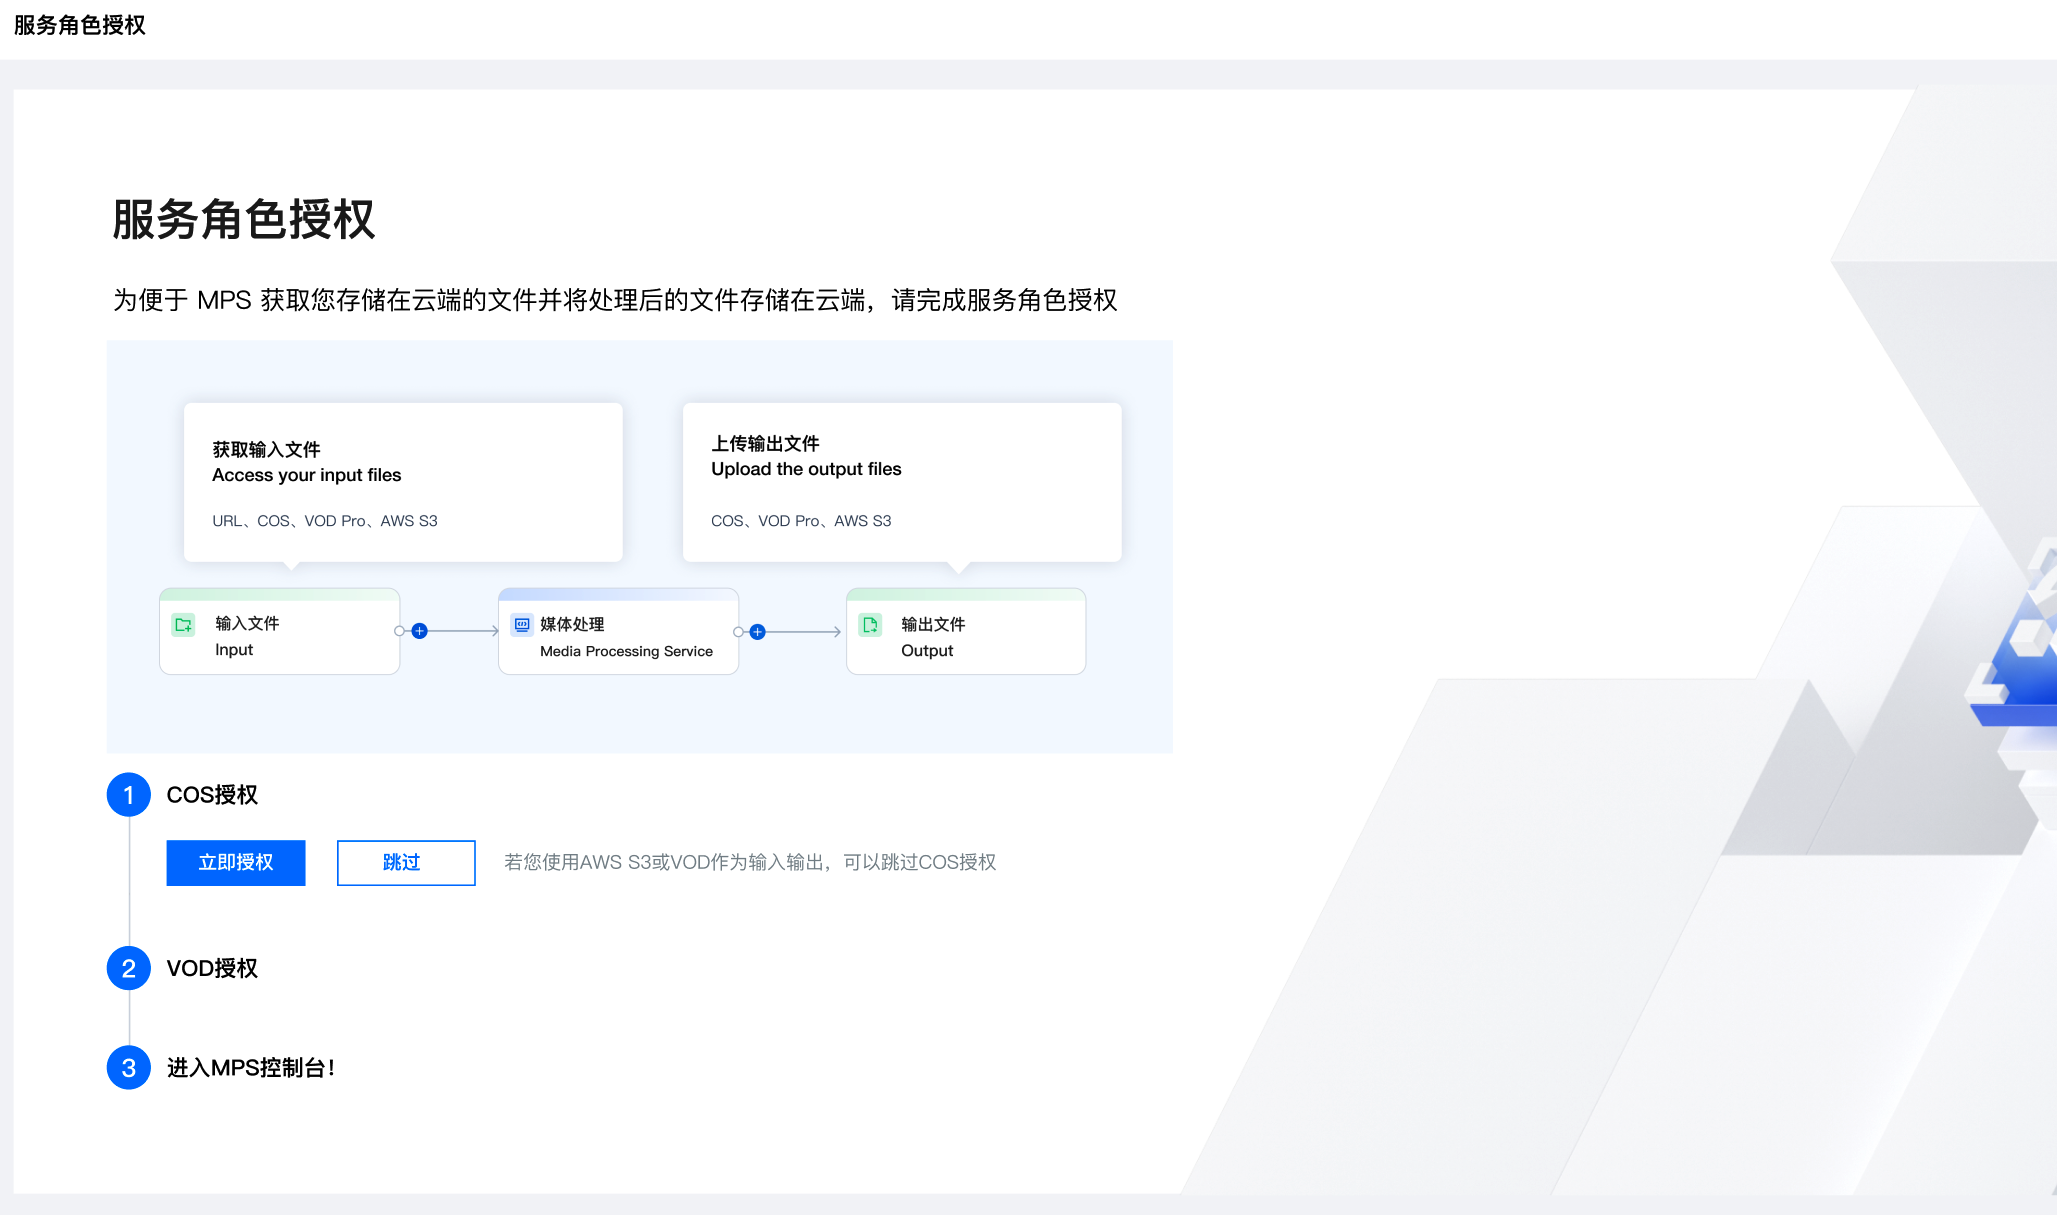
Task: Click the 获取输入文件 info card
Action: 403,482
